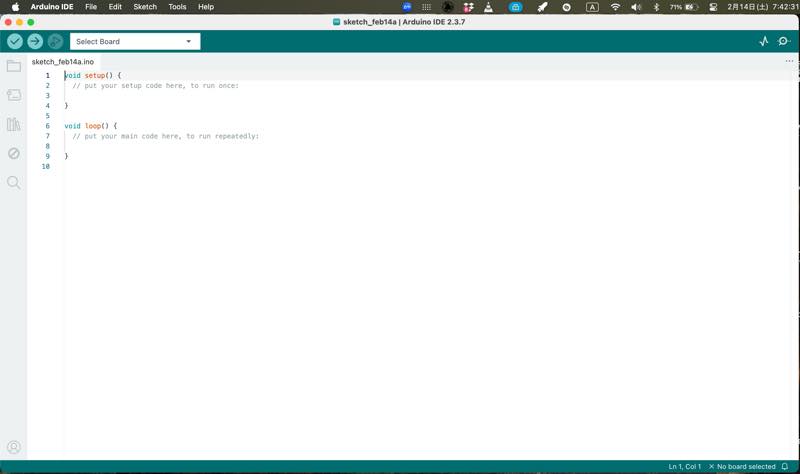Open the Arduino IDE application menu
Screen dimensions: 800x474
pos(52,7)
